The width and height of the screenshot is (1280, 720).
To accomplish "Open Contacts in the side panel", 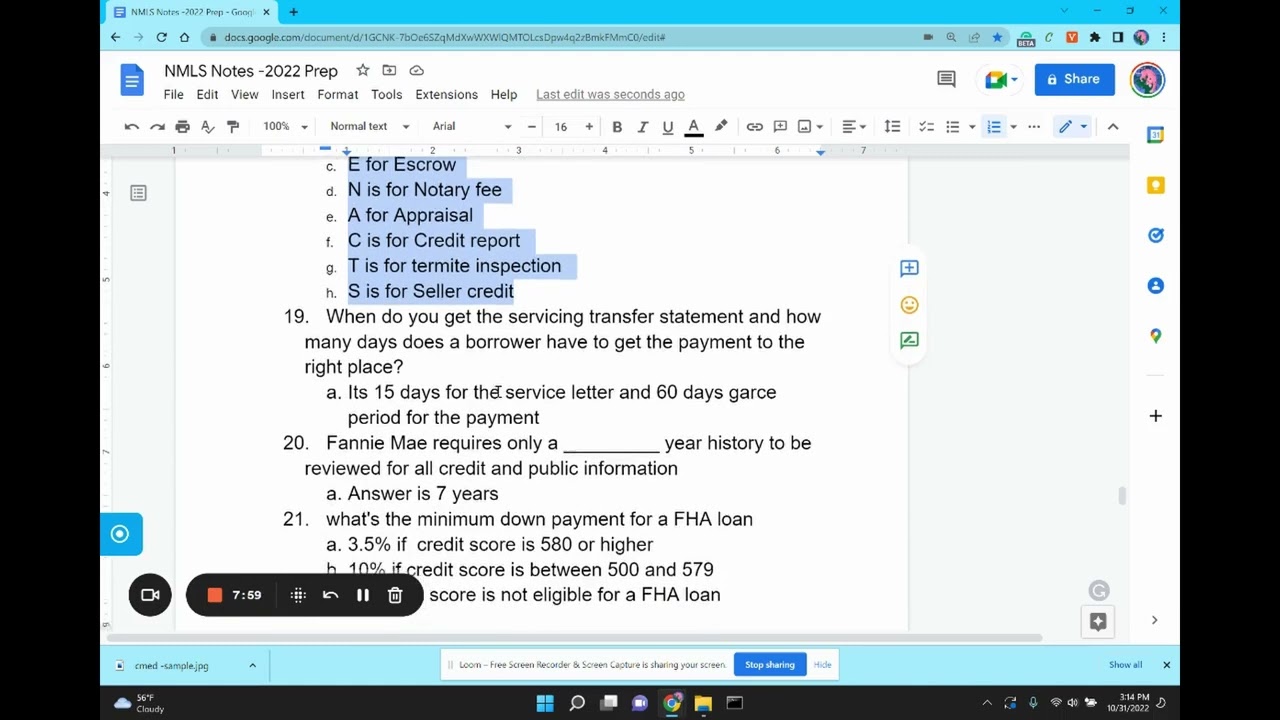I will point(1156,286).
